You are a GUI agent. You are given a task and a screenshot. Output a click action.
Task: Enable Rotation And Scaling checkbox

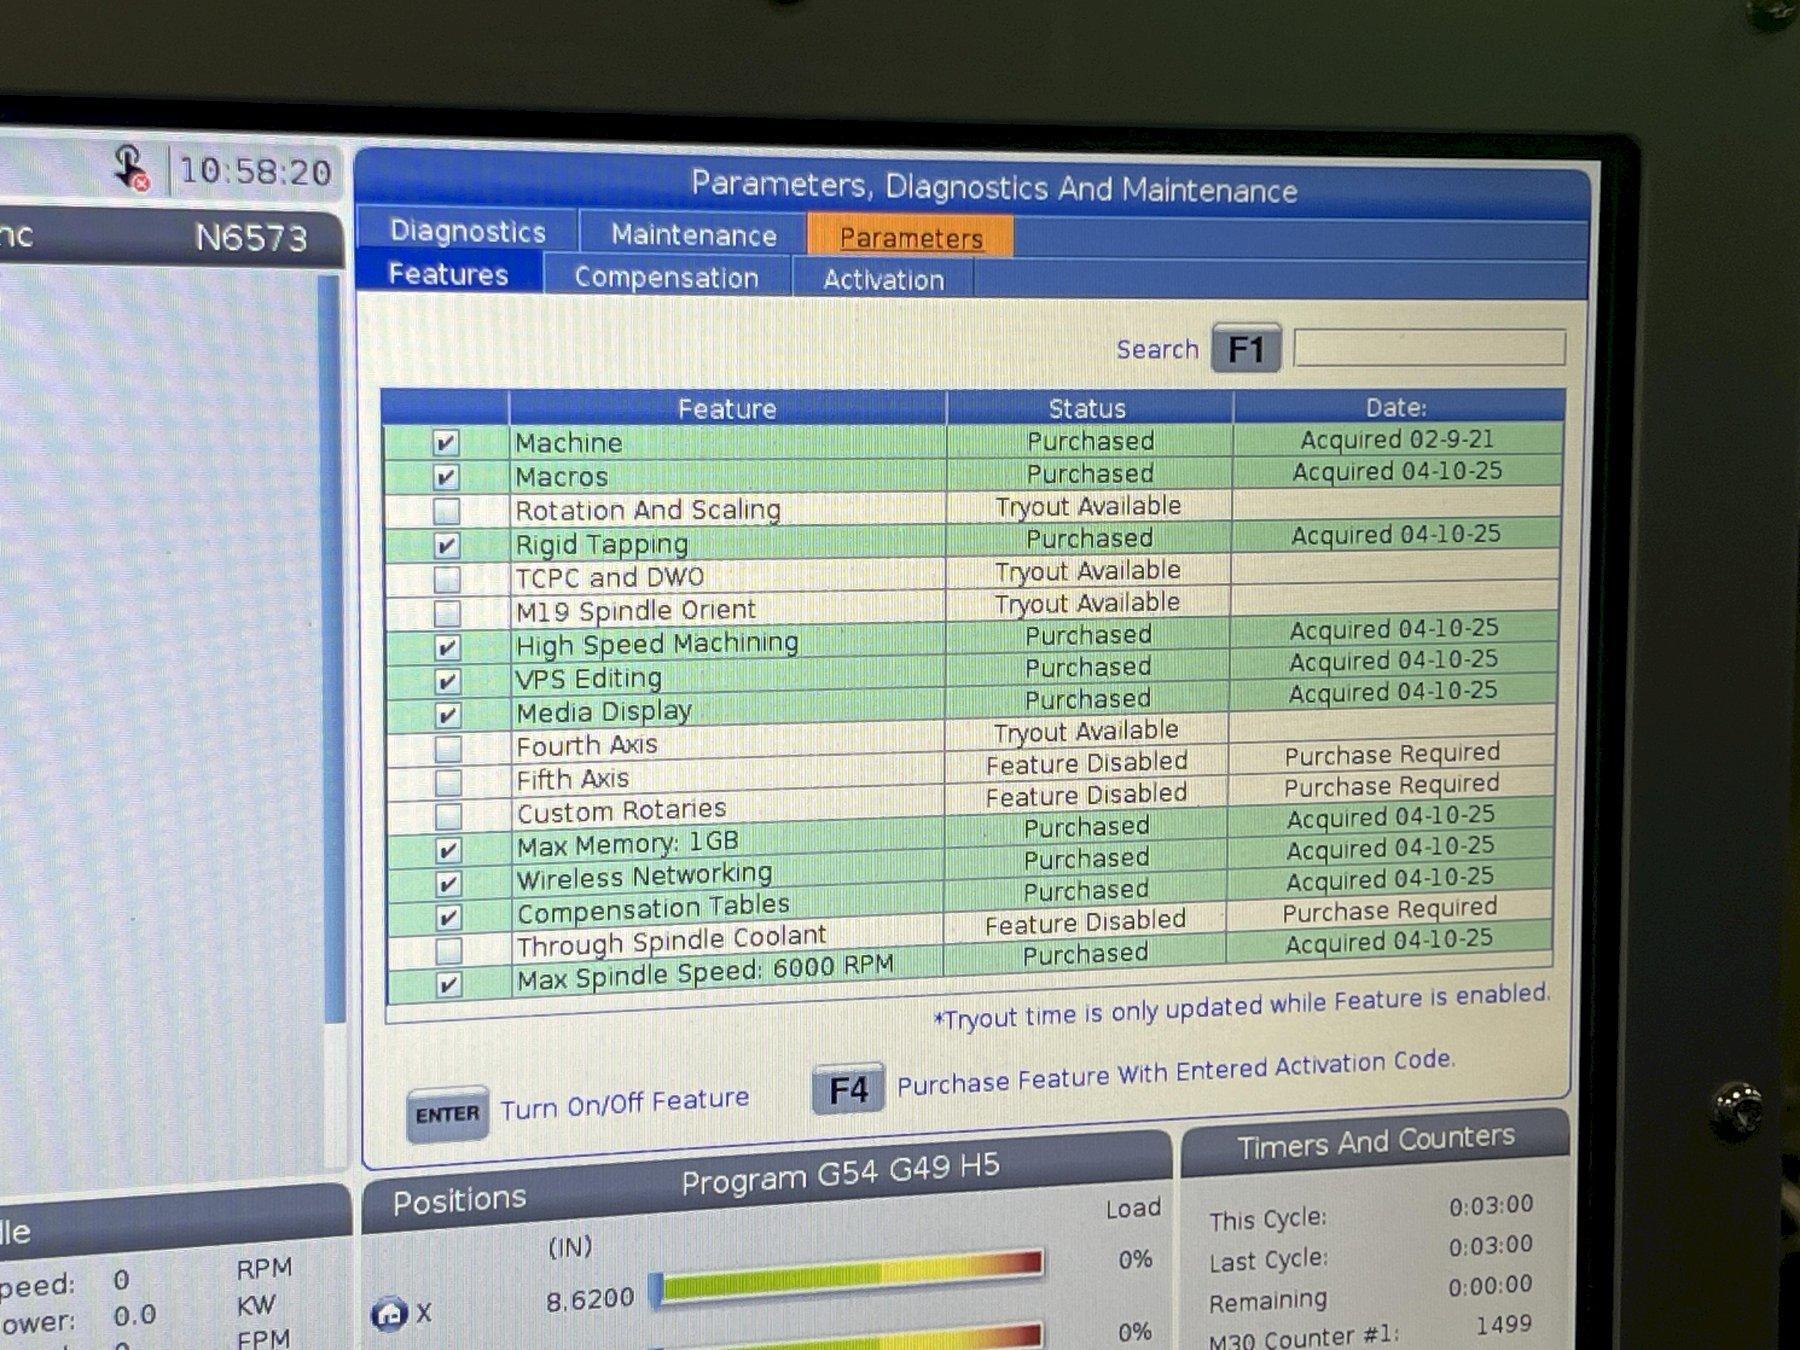(446, 511)
